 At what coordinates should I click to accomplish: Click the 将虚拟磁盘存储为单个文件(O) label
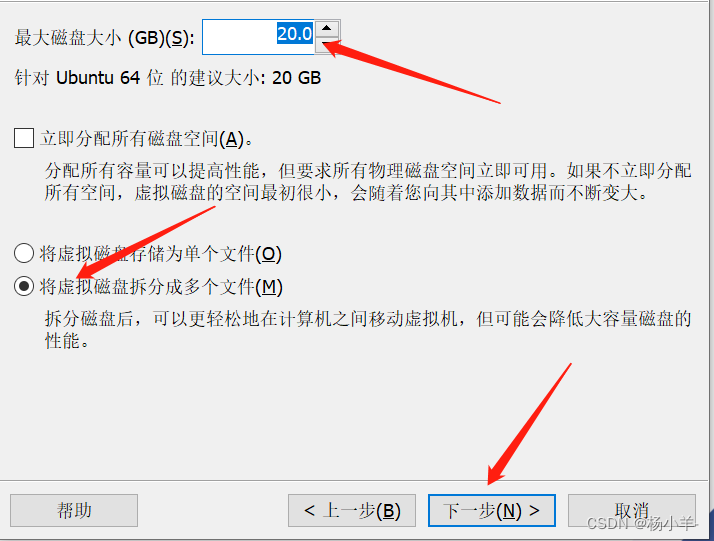click(x=161, y=254)
